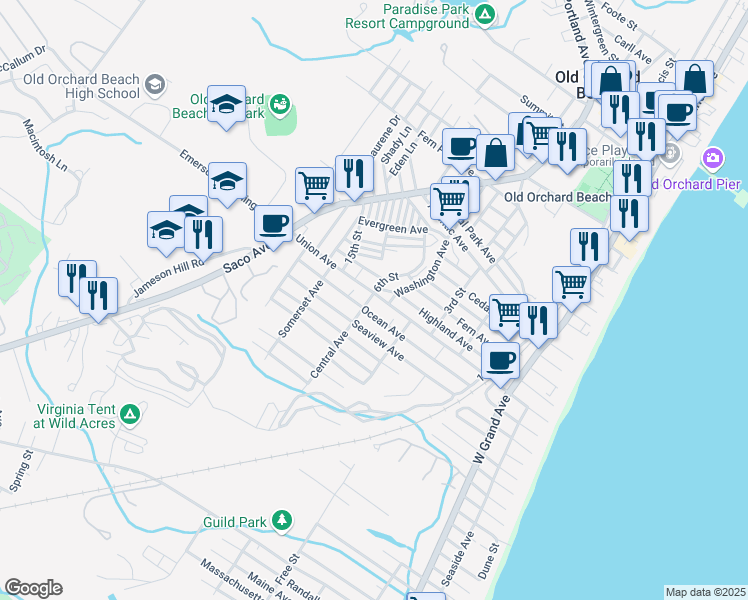Viewport: 748px width, 600px height.
Task: Select the Union Ave street label
Action: 316,251
